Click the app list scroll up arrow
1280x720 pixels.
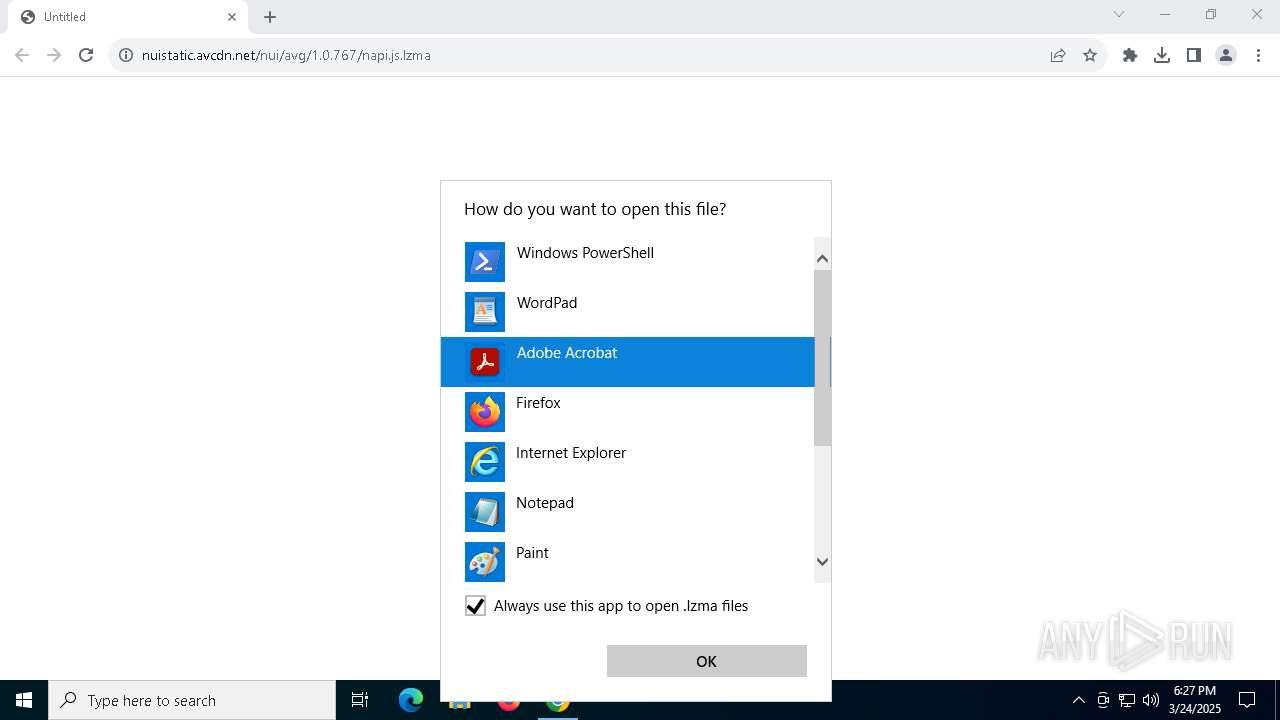(x=822, y=258)
